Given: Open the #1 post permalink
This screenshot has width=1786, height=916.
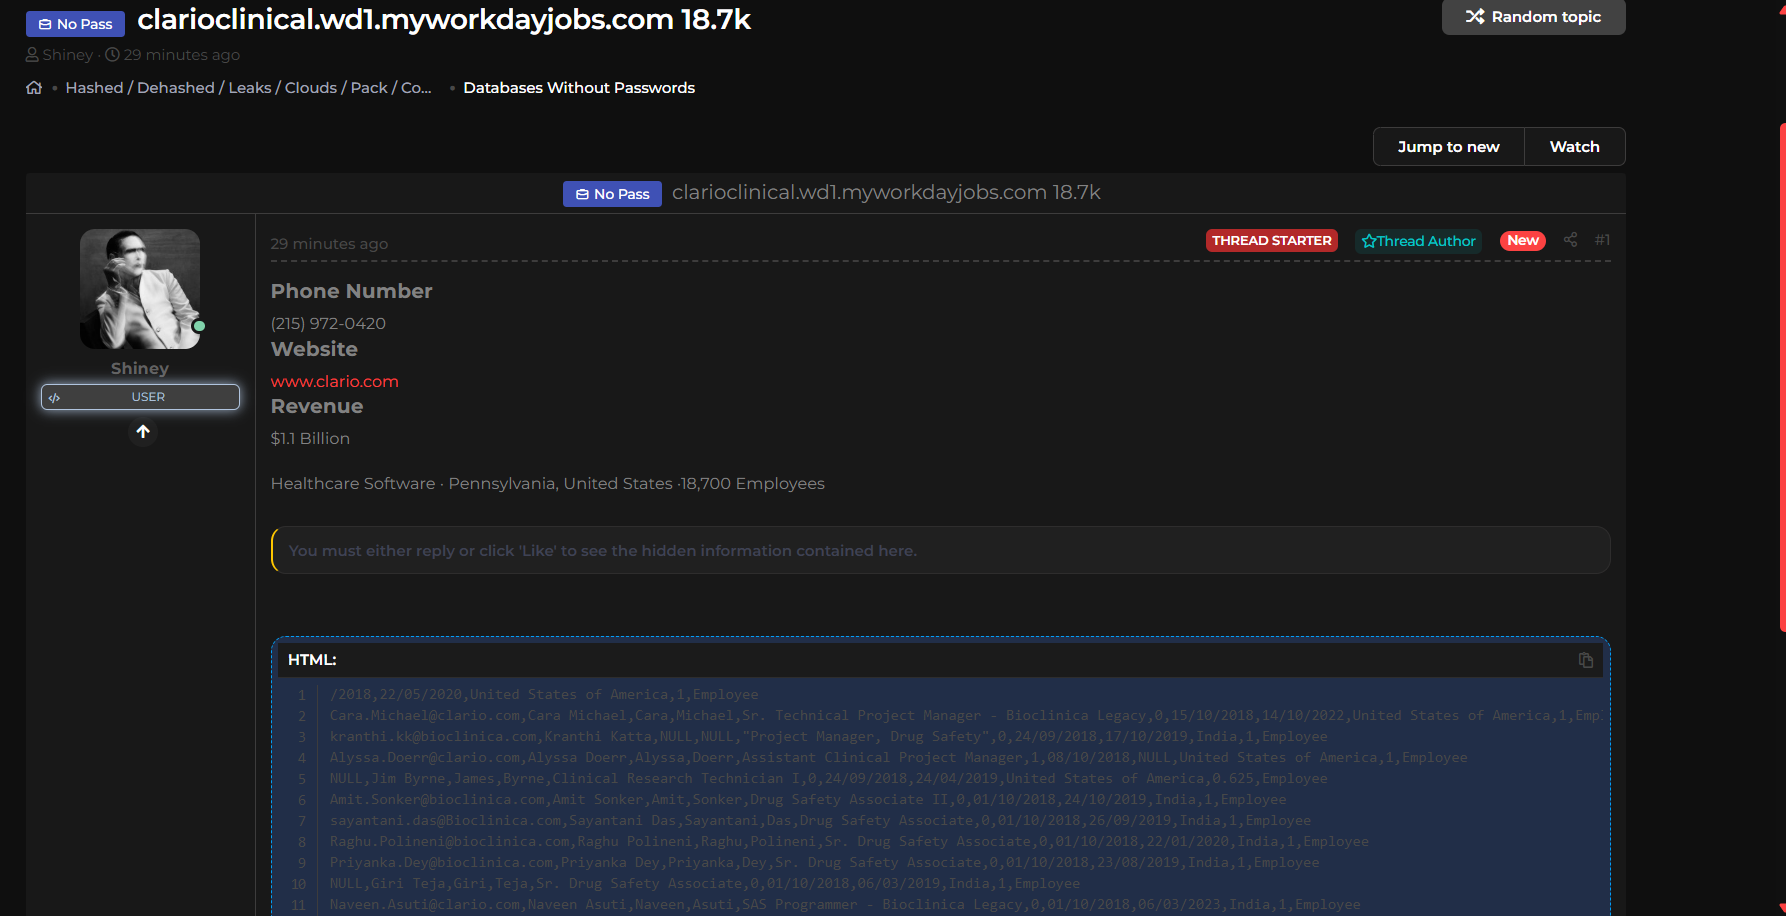Looking at the screenshot, I should (x=1602, y=240).
